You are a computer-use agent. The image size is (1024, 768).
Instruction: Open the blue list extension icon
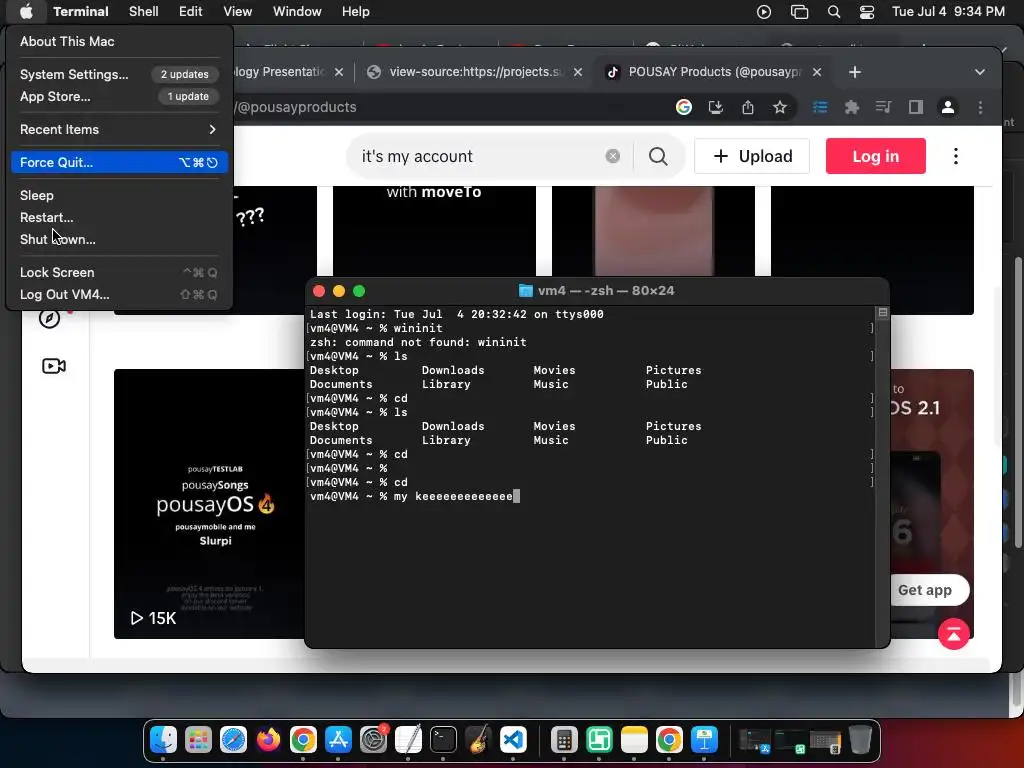(x=820, y=107)
